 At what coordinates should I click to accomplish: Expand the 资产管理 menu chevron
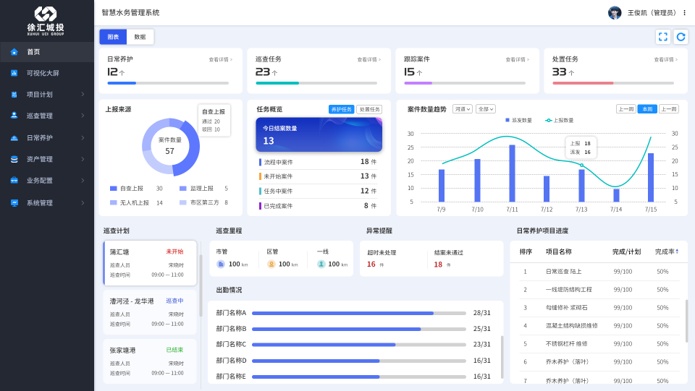[x=83, y=159]
